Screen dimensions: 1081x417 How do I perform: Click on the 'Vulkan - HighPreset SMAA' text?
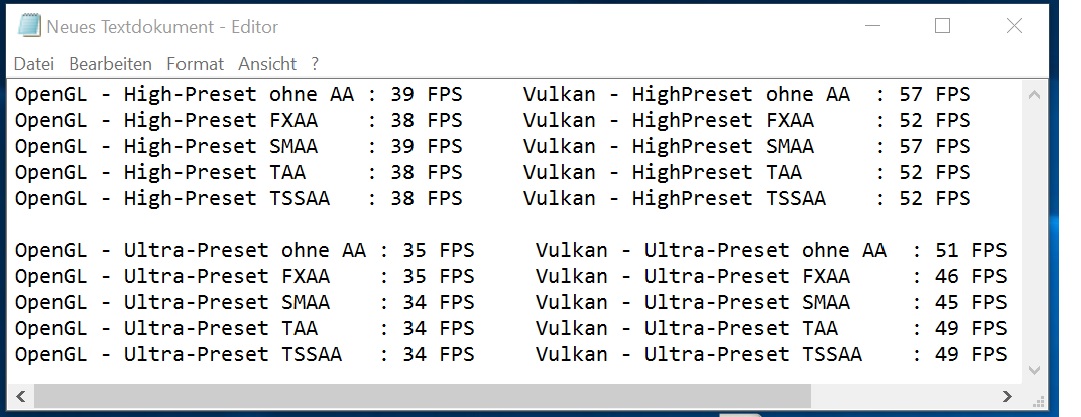pos(668,146)
